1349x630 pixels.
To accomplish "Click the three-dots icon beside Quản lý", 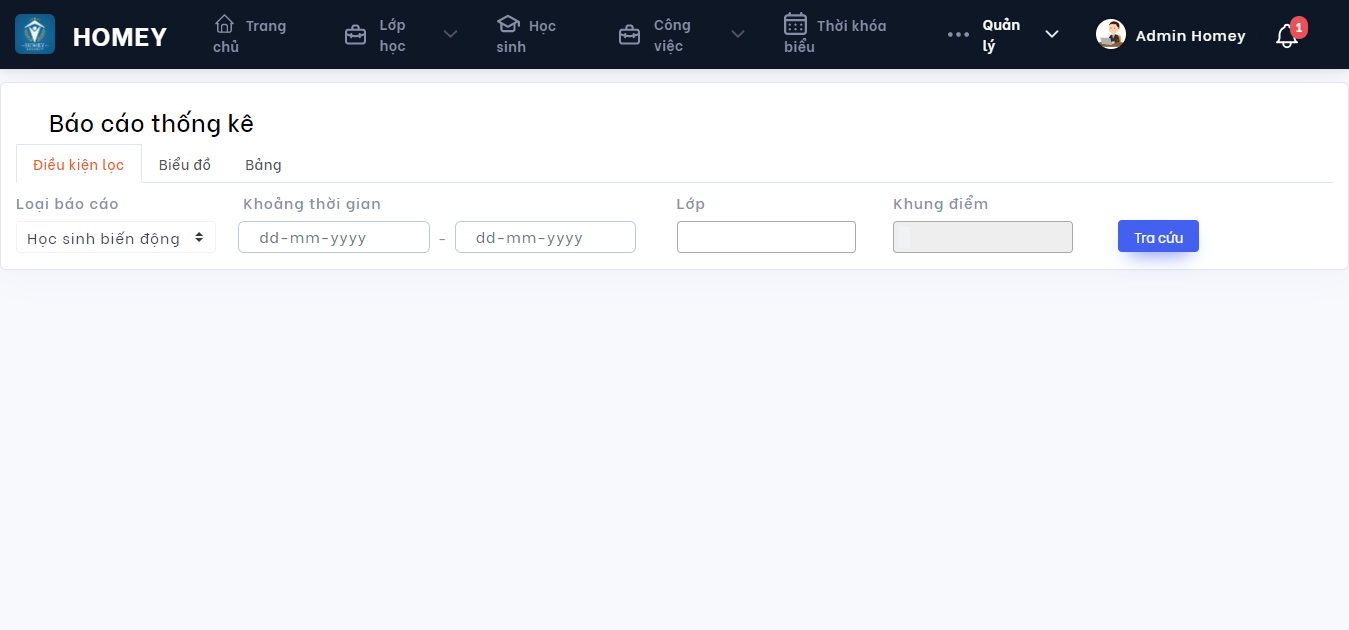I will click(958, 35).
